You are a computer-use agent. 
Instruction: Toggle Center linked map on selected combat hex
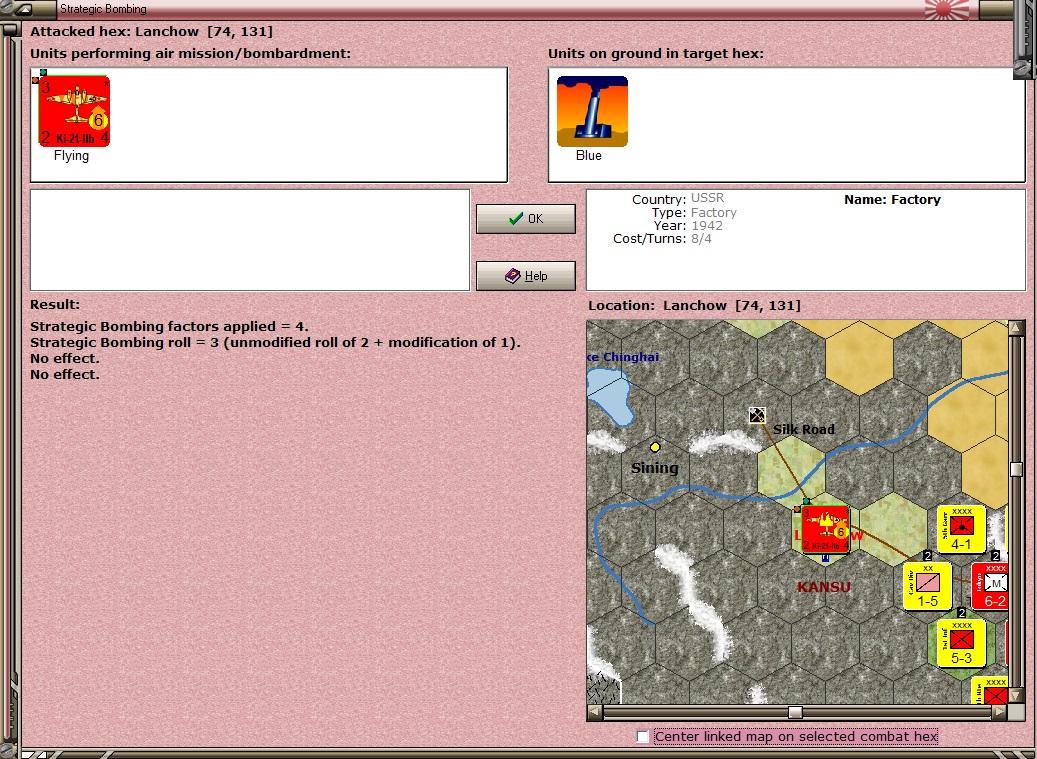click(x=642, y=737)
